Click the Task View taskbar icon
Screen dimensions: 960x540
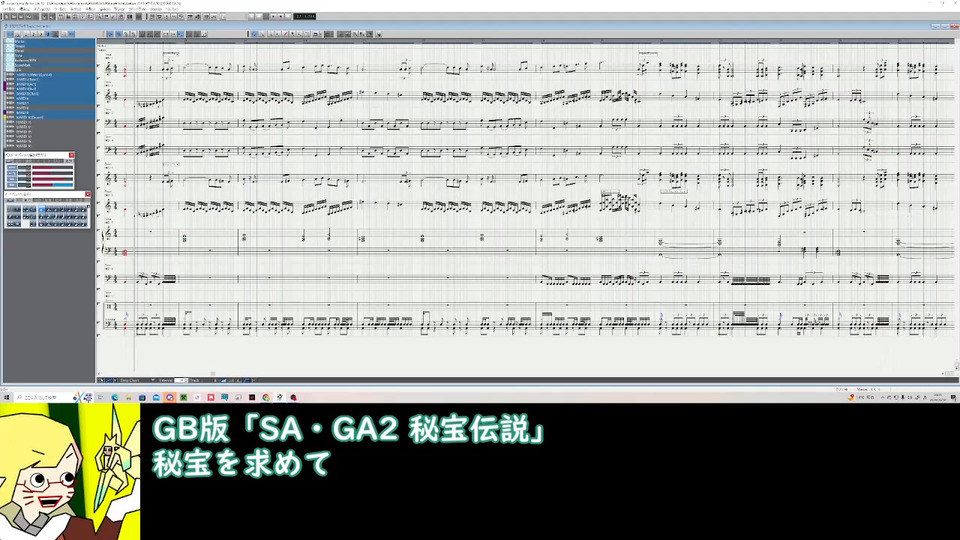100,397
